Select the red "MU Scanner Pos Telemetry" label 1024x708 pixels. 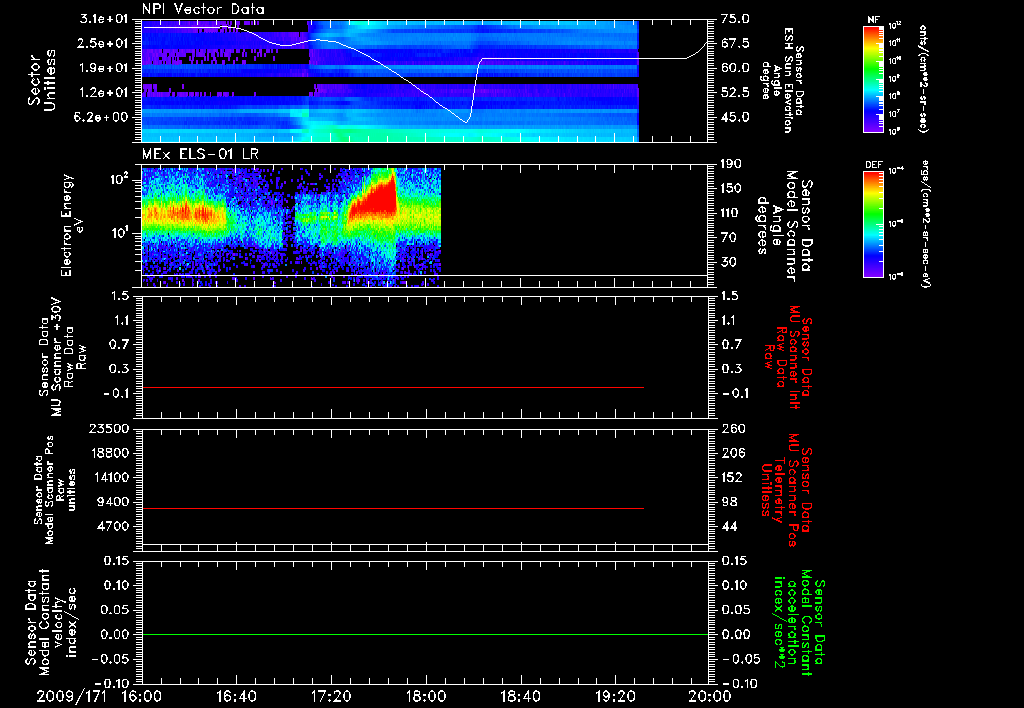[786, 490]
